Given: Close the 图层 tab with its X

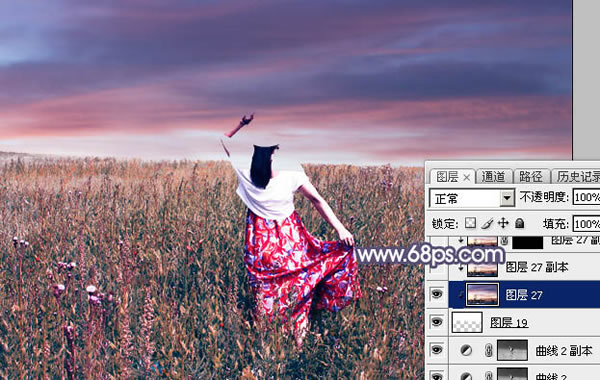Looking at the screenshot, I should [466, 177].
